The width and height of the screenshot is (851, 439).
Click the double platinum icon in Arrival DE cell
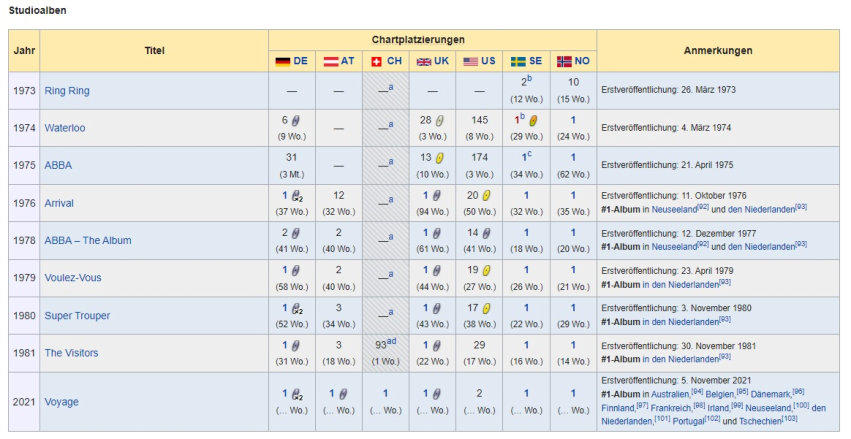tap(297, 196)
